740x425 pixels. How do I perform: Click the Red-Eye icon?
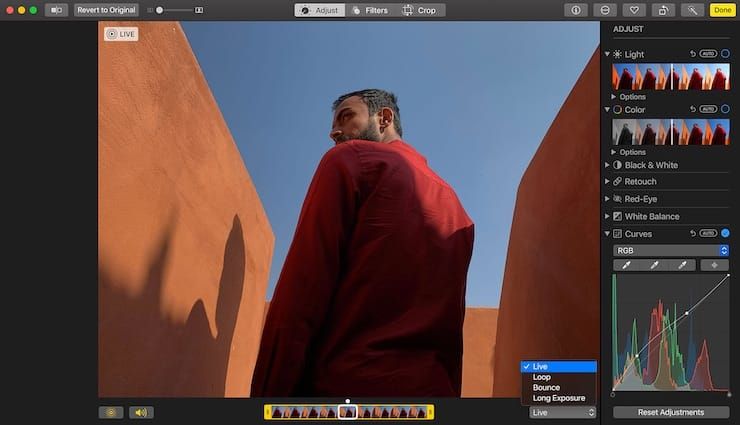pyautogui.click(x=617, y=199)
